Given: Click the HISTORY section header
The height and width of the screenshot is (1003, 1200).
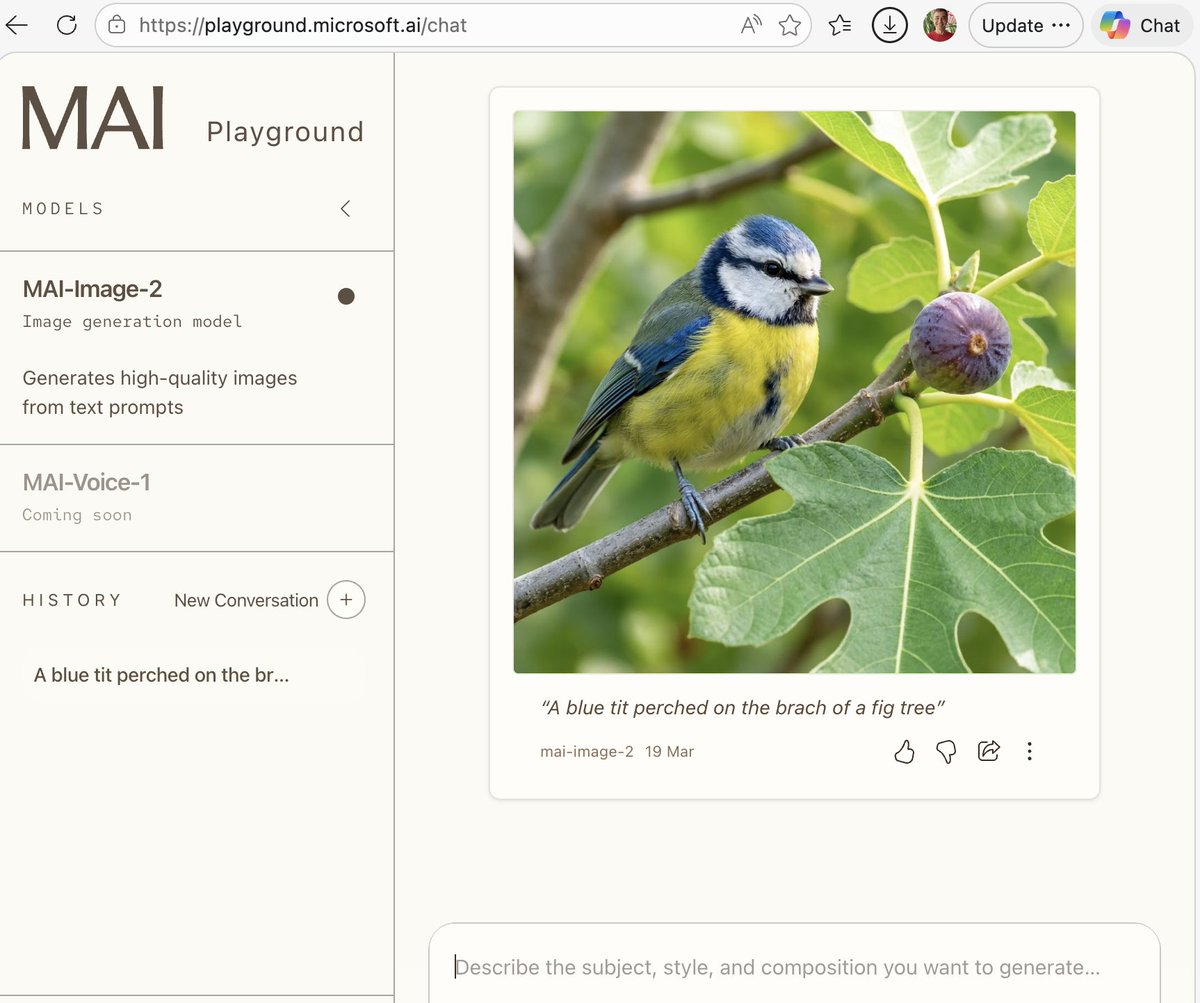Looking at the screenshot, I should click(x=72, y=600).
